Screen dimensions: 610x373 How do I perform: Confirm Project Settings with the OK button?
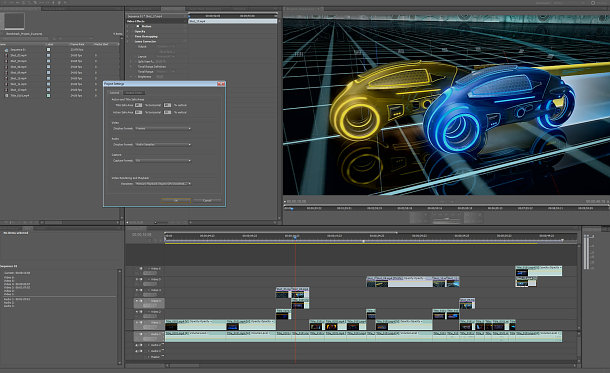coord(176,200)
